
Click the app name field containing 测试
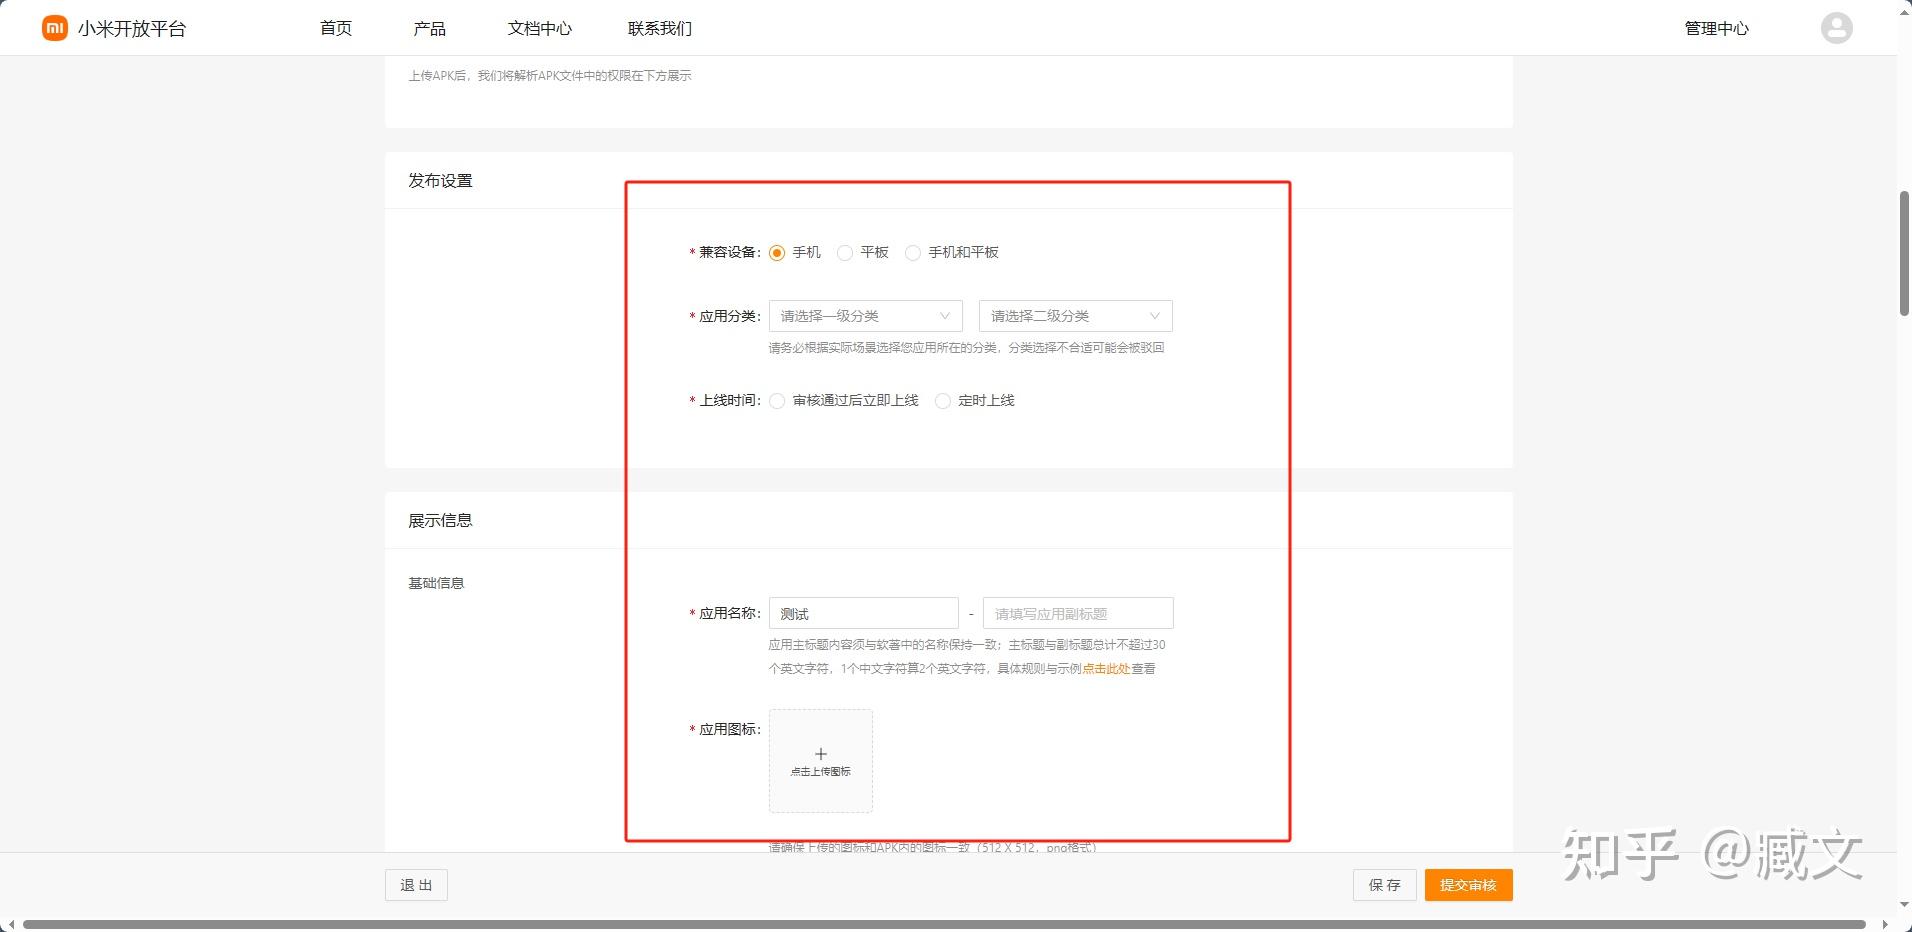point(863,613)
